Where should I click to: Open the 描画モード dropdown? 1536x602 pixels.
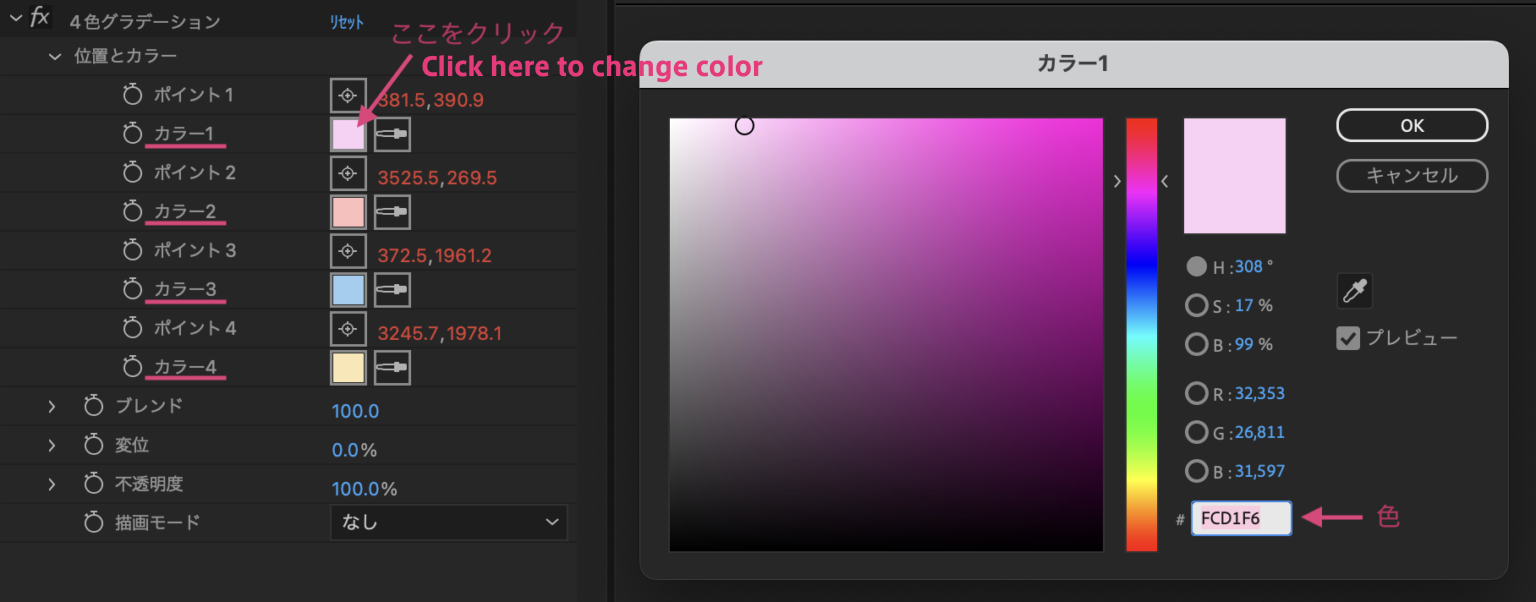(x=448, y=522)
